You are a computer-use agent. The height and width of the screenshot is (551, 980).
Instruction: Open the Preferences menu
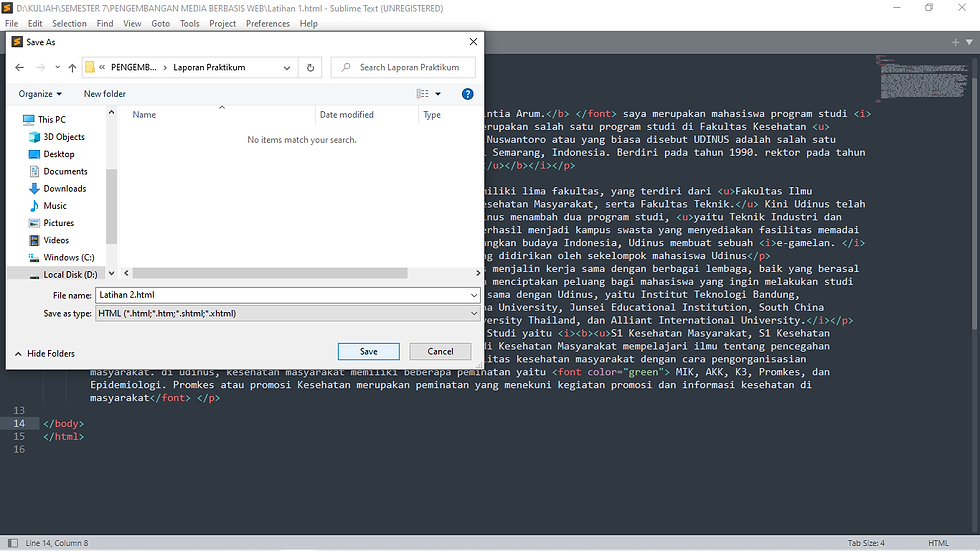[268, 24]
